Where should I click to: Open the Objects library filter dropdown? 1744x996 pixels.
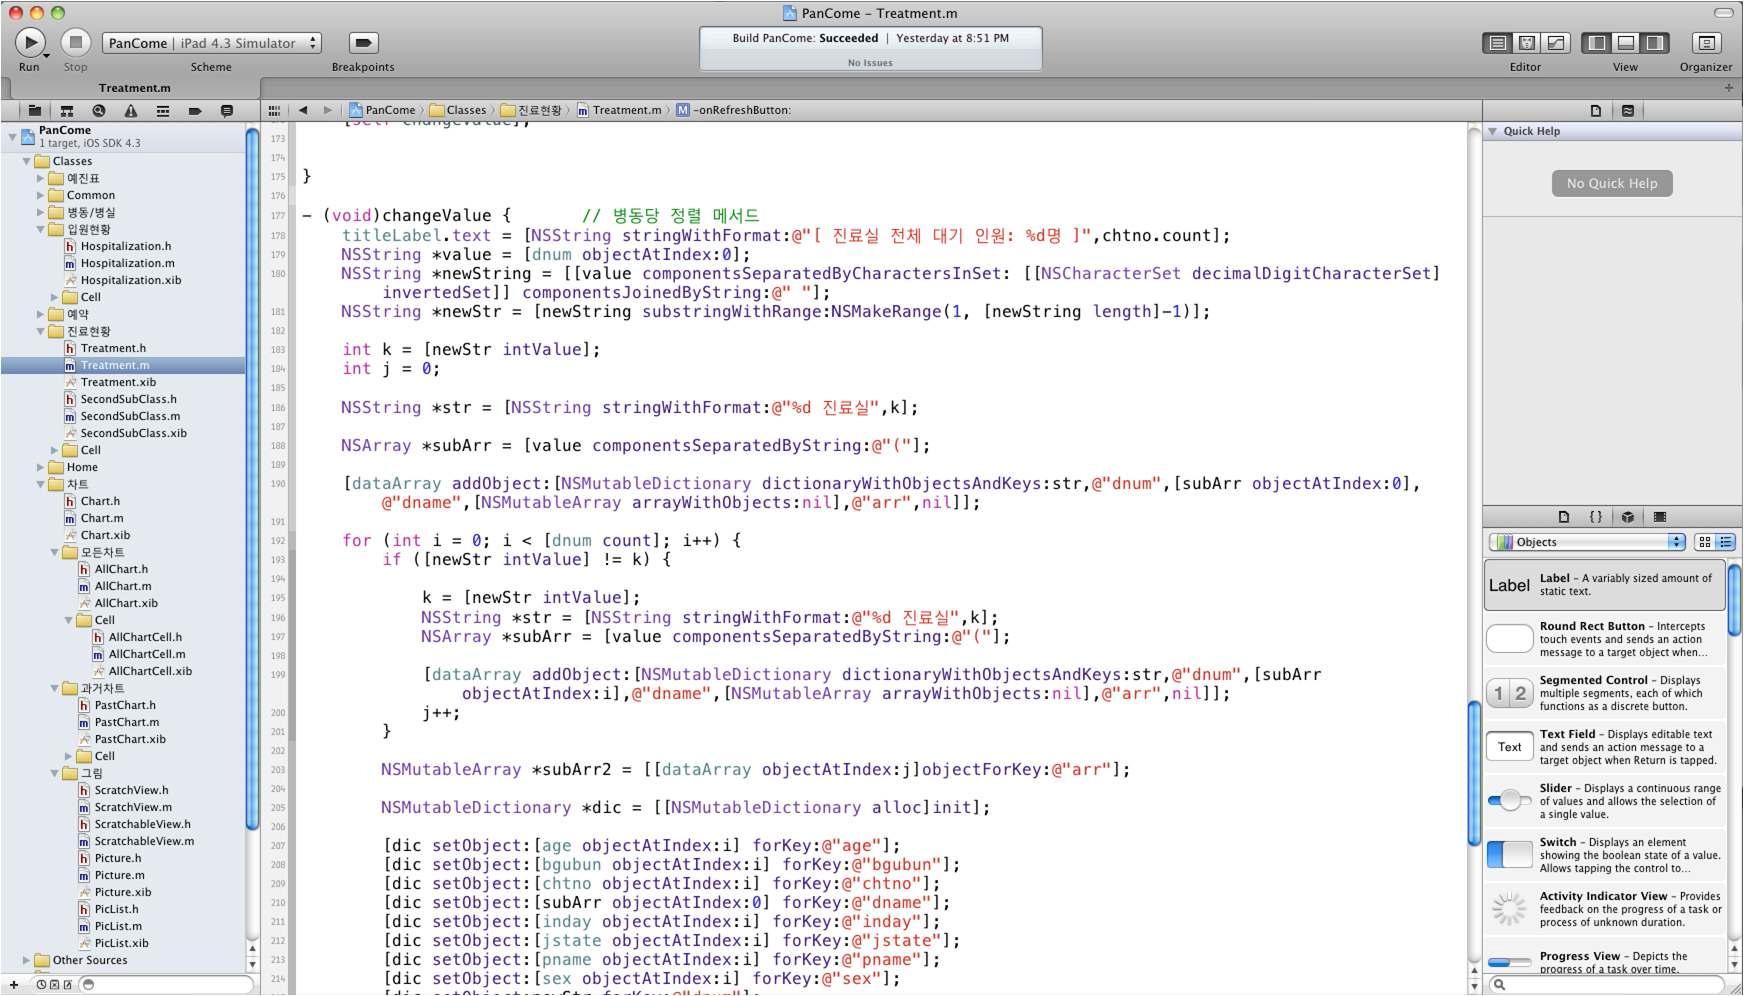[1587, 542]
